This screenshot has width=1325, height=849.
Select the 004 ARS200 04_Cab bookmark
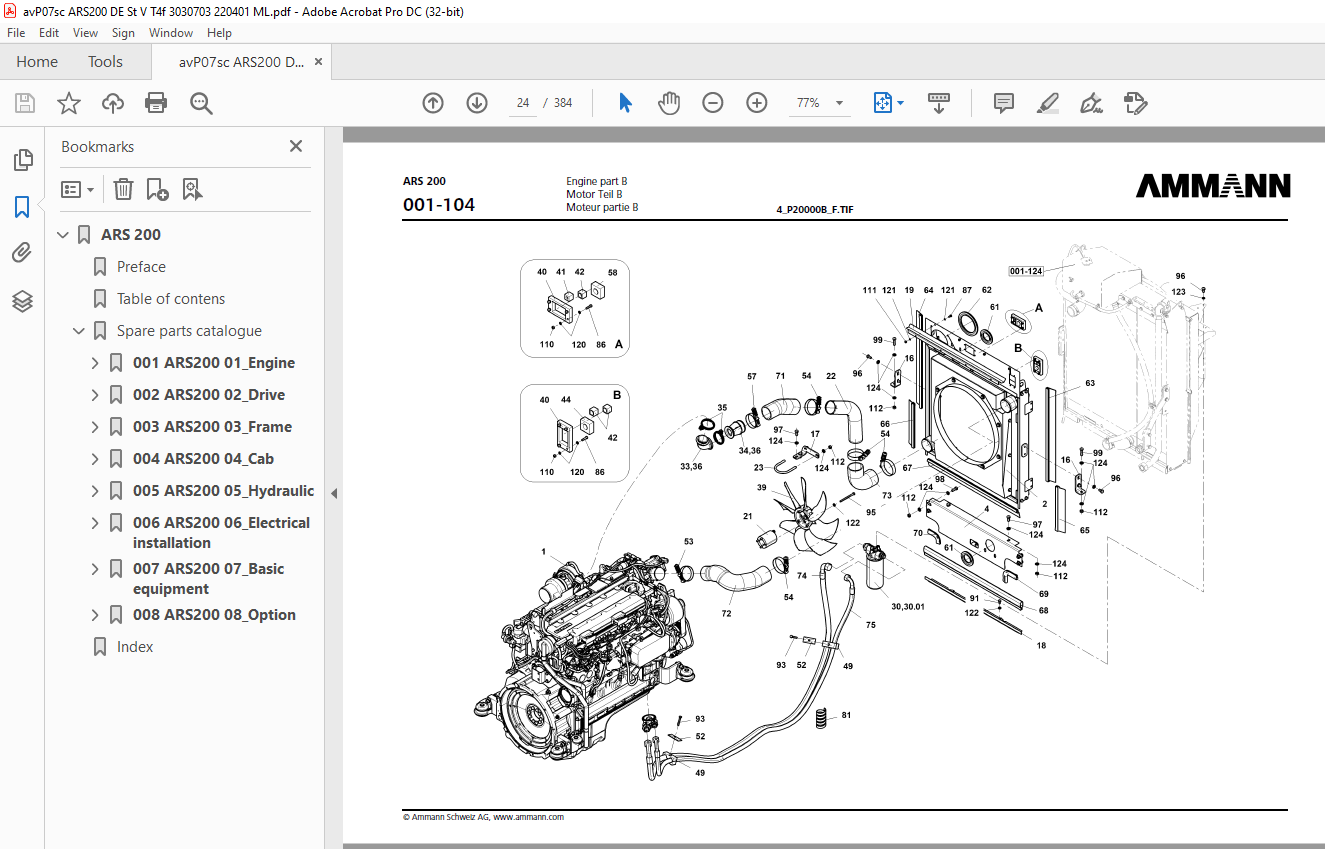(x=203, y=459)
